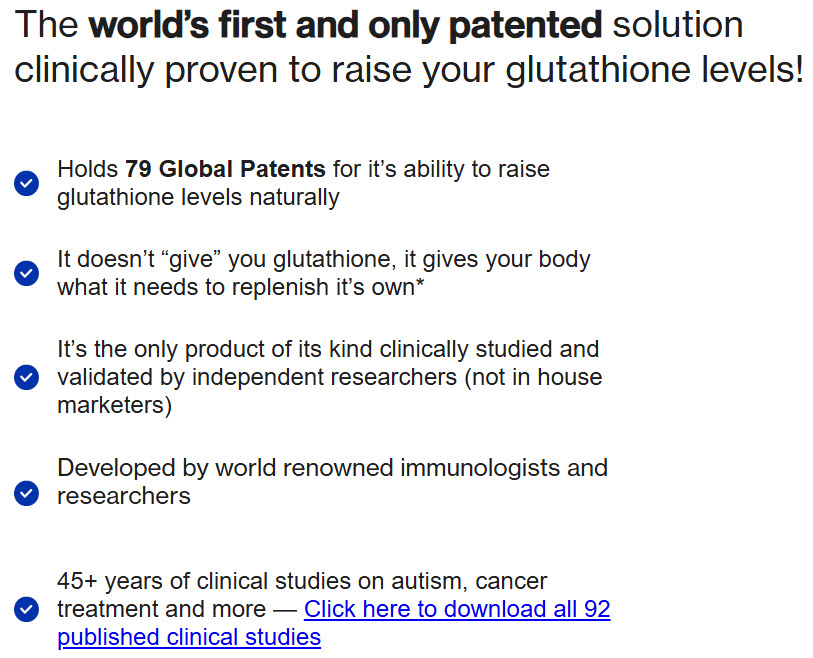Click the "glutathione levels naturally" text line
813x658 pixels.
click(198, 197)
